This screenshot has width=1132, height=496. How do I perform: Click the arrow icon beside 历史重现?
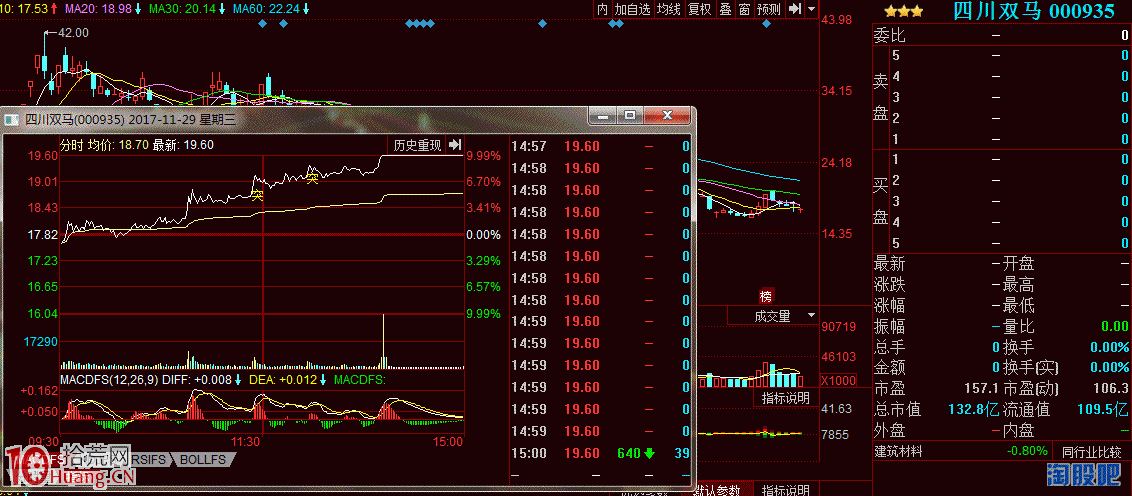[x=455, y=144]
